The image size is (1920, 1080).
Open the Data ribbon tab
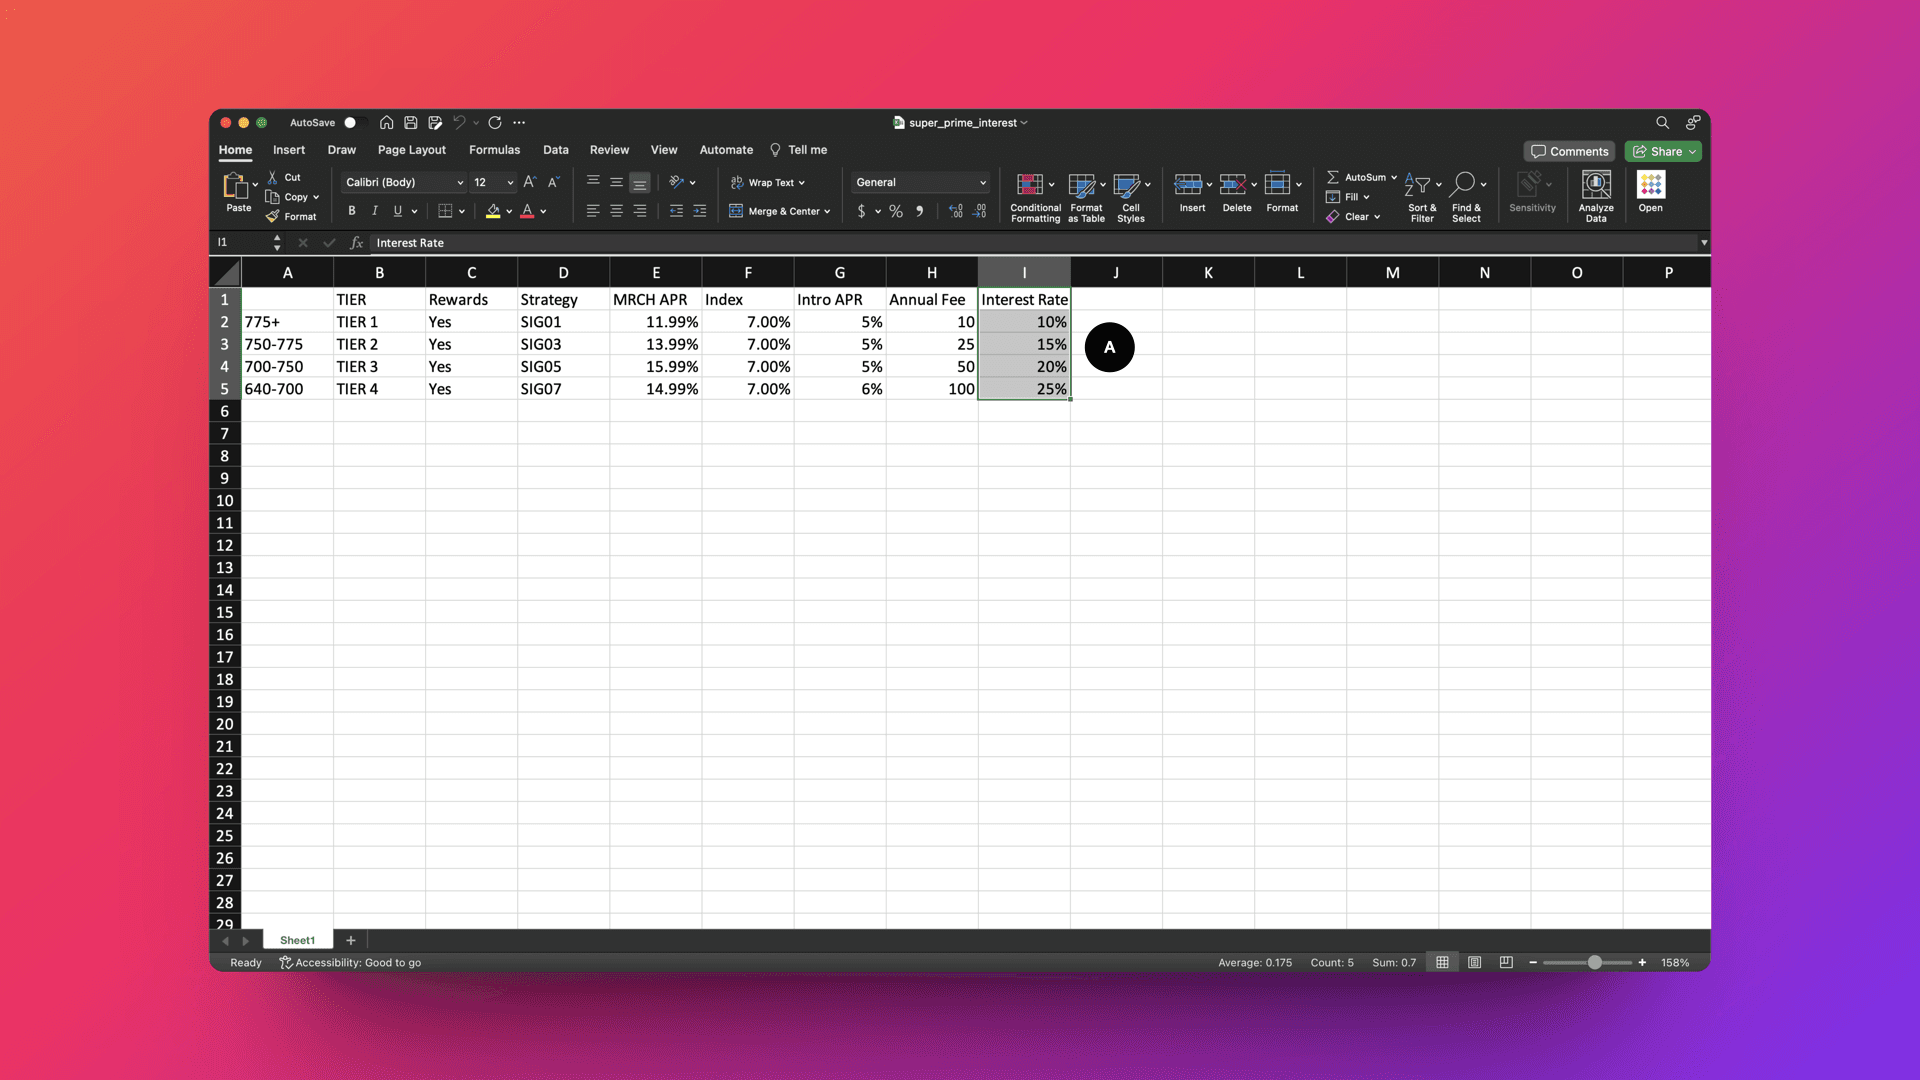[556, 150]
